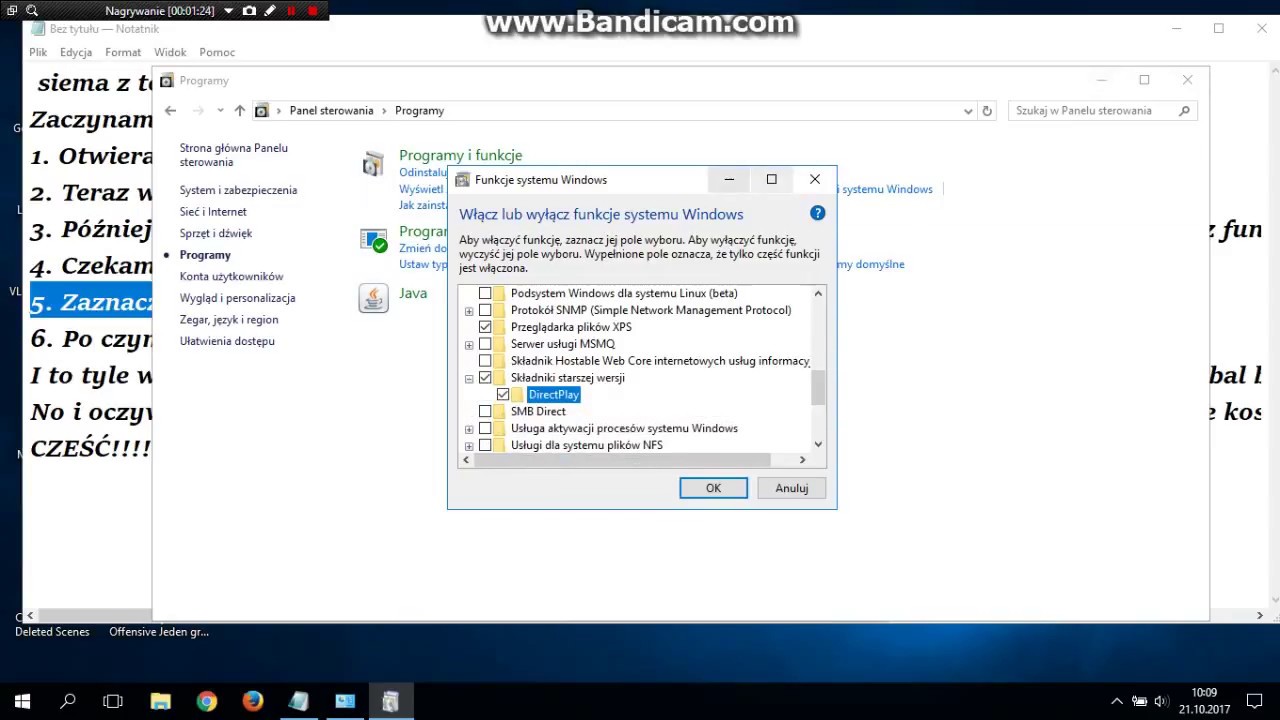
Task: Expand Usługa aktywacji procesów systemu Windows
Action: tap(469, 429)
